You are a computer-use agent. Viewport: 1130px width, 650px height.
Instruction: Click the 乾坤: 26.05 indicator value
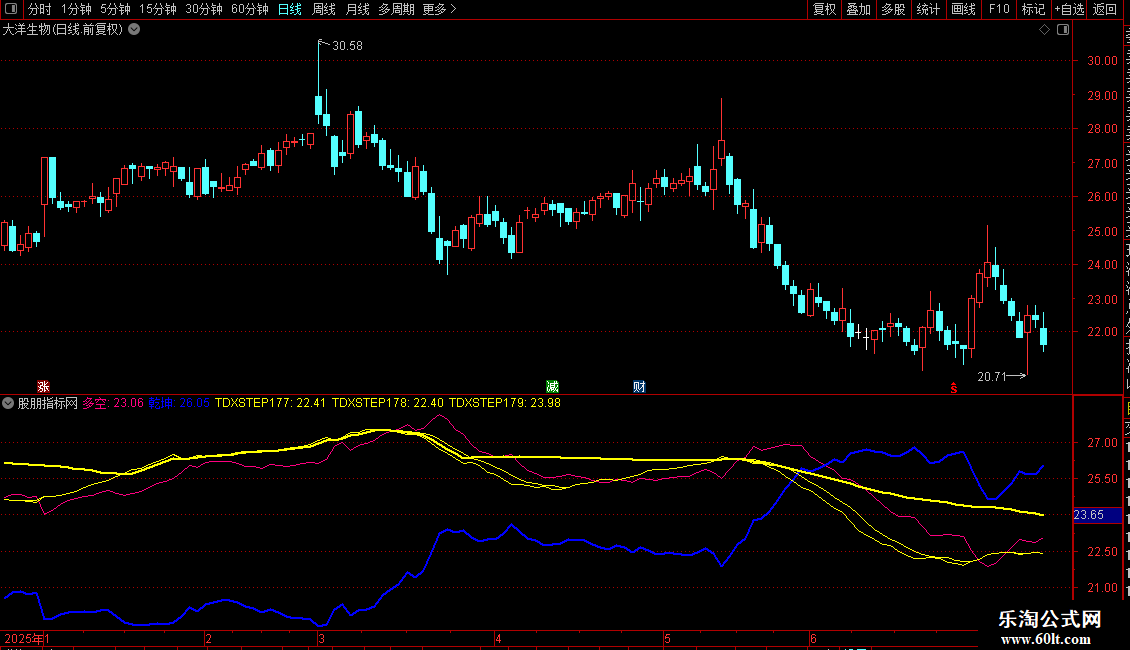click(179, 404)
